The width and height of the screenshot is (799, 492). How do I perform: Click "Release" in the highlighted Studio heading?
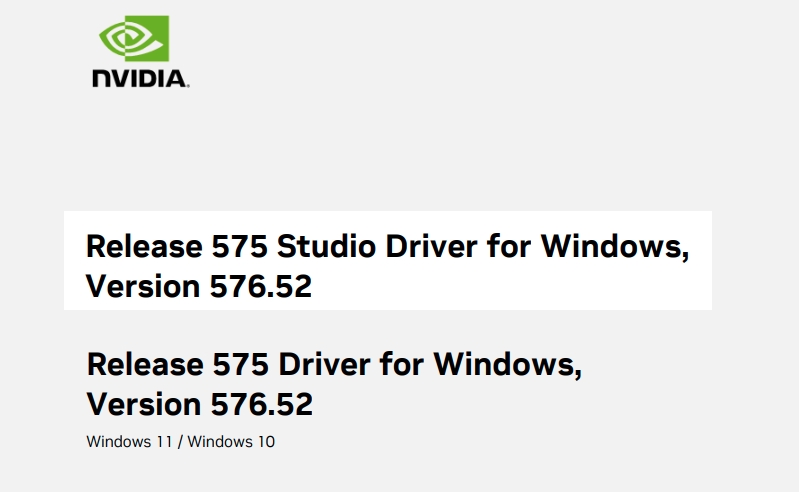click(144, 247)
